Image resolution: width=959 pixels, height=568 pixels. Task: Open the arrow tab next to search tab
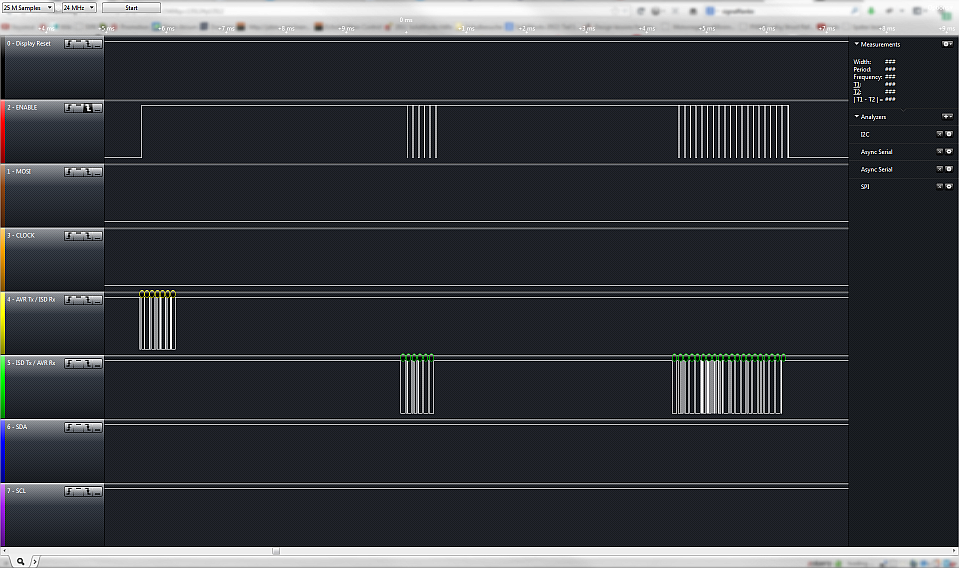(x=35, y=561)
